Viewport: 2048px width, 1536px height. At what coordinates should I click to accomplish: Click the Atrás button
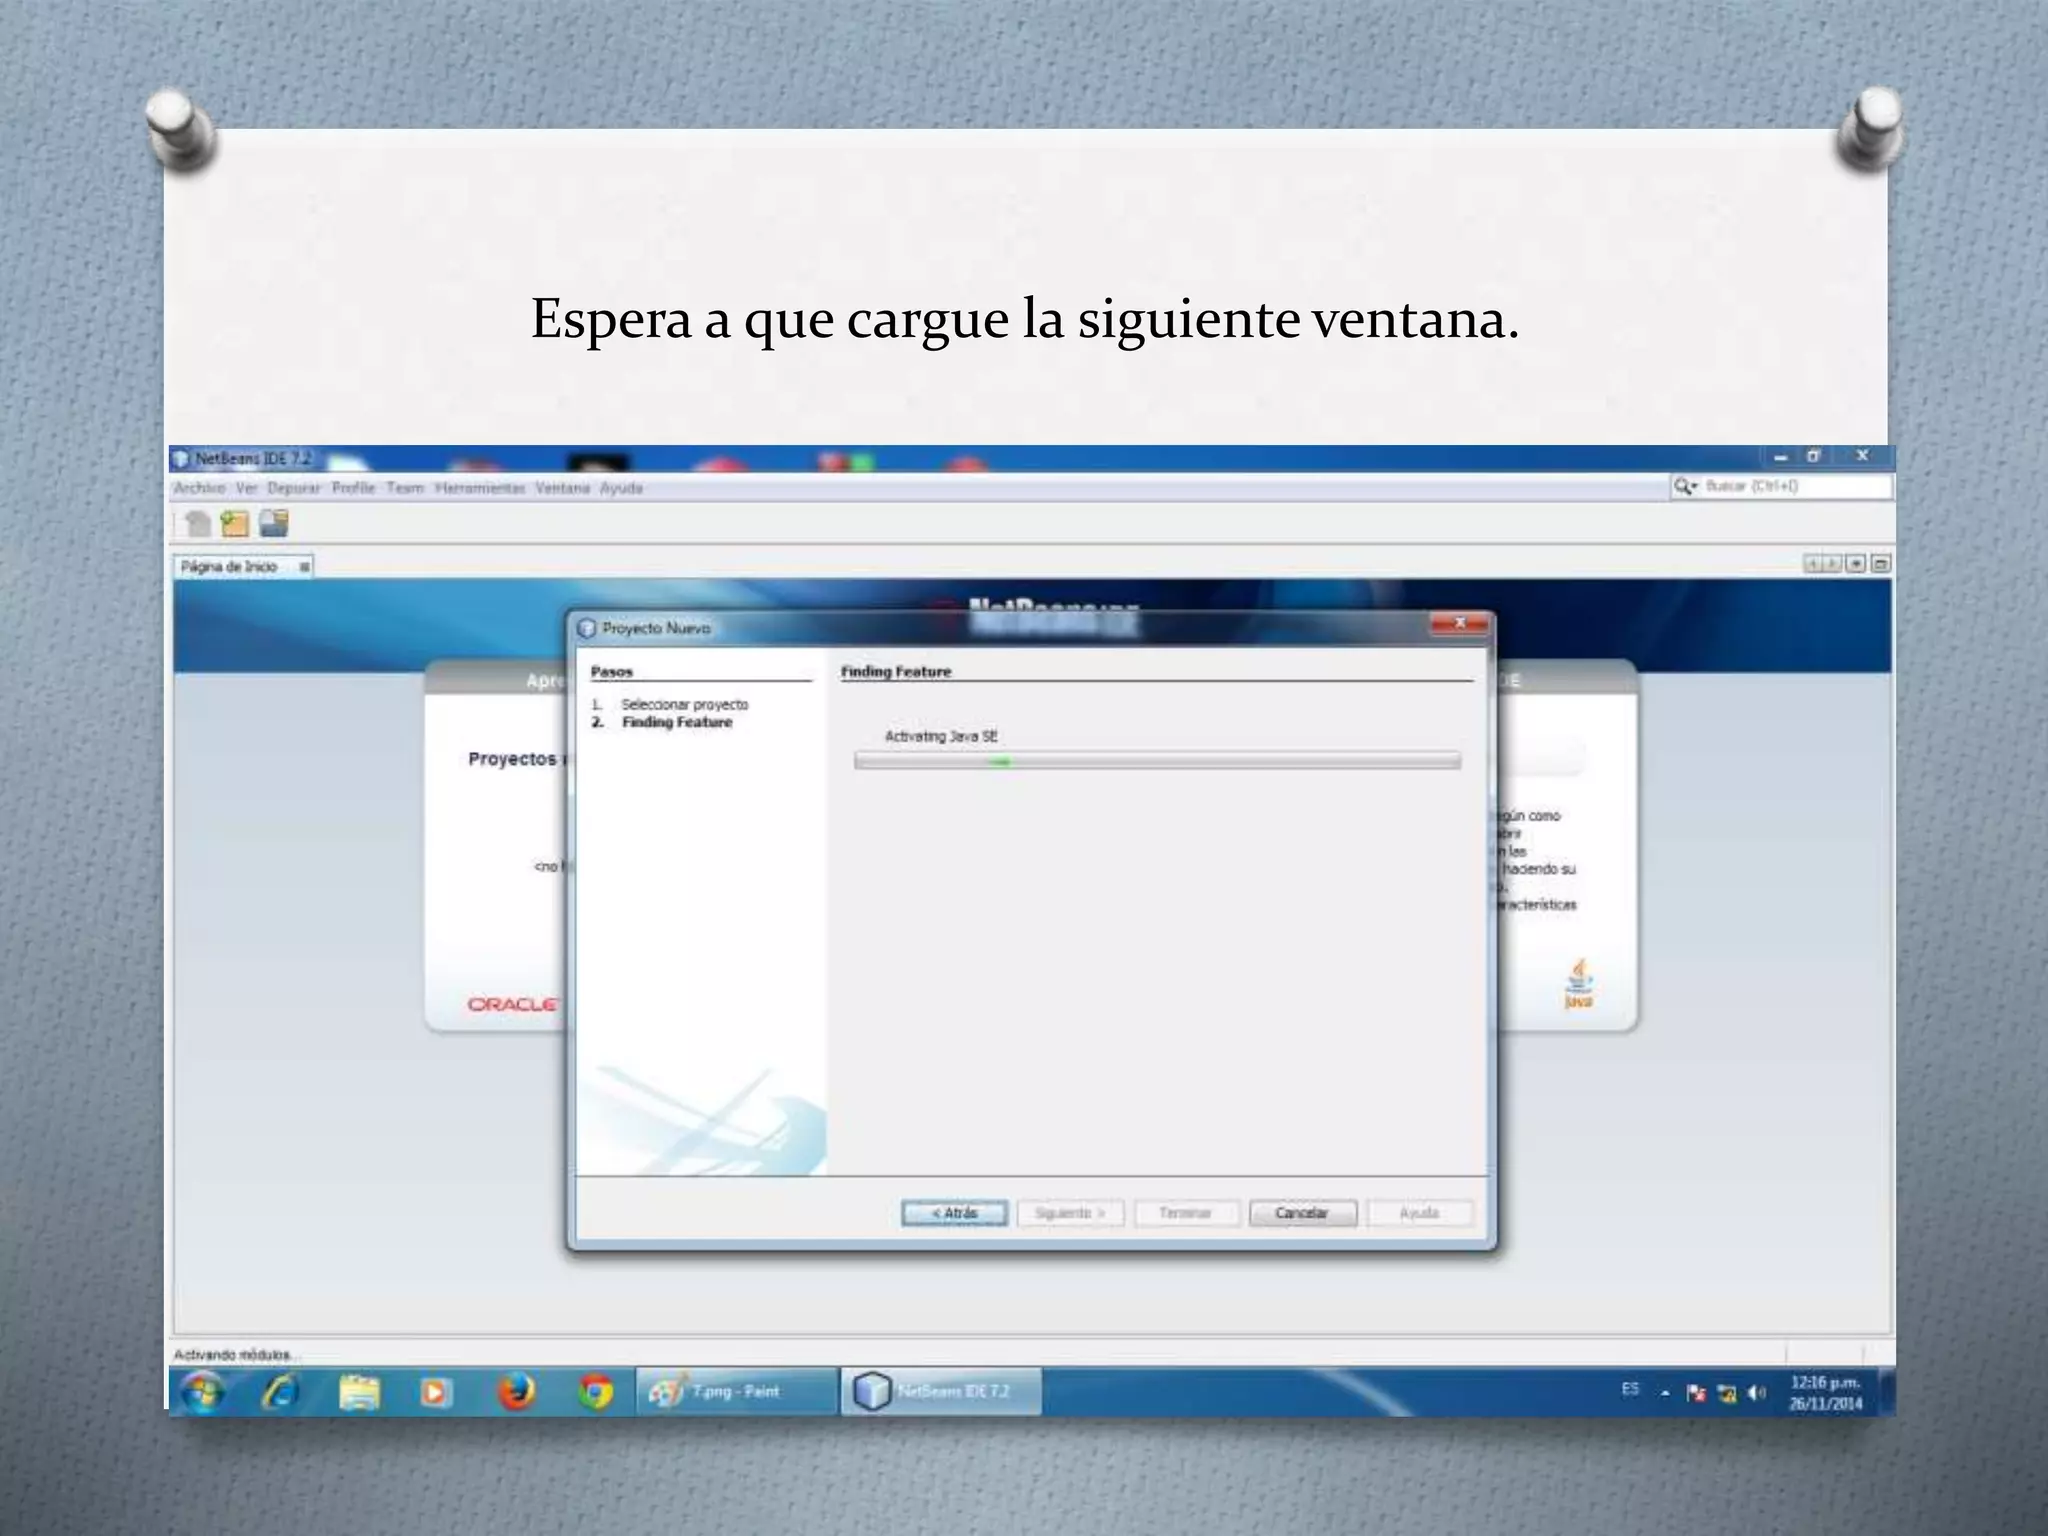point(954,1213)
